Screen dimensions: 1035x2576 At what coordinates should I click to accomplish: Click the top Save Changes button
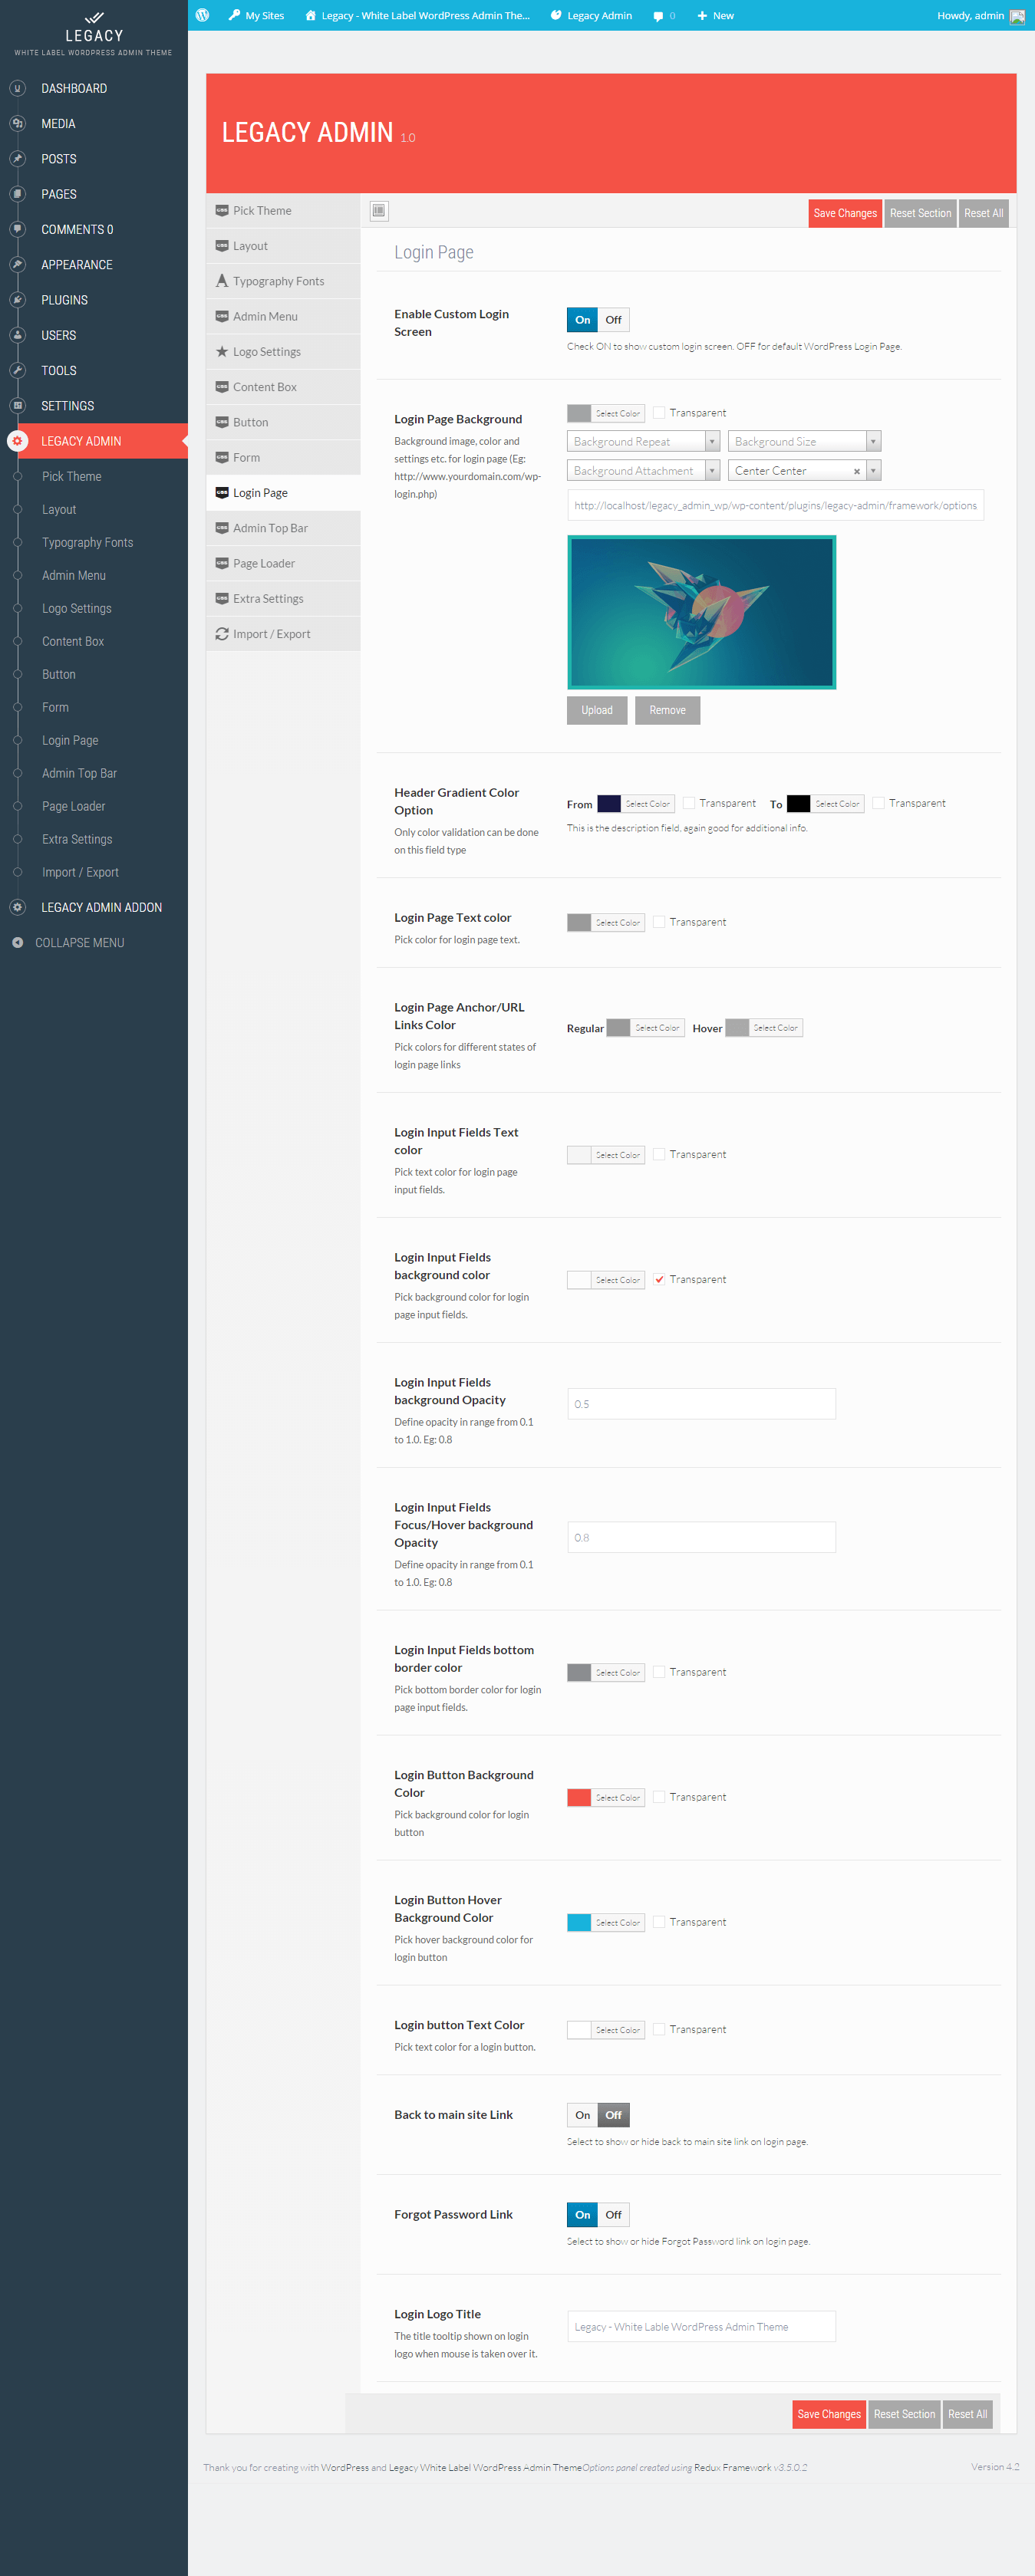point(844,213)
